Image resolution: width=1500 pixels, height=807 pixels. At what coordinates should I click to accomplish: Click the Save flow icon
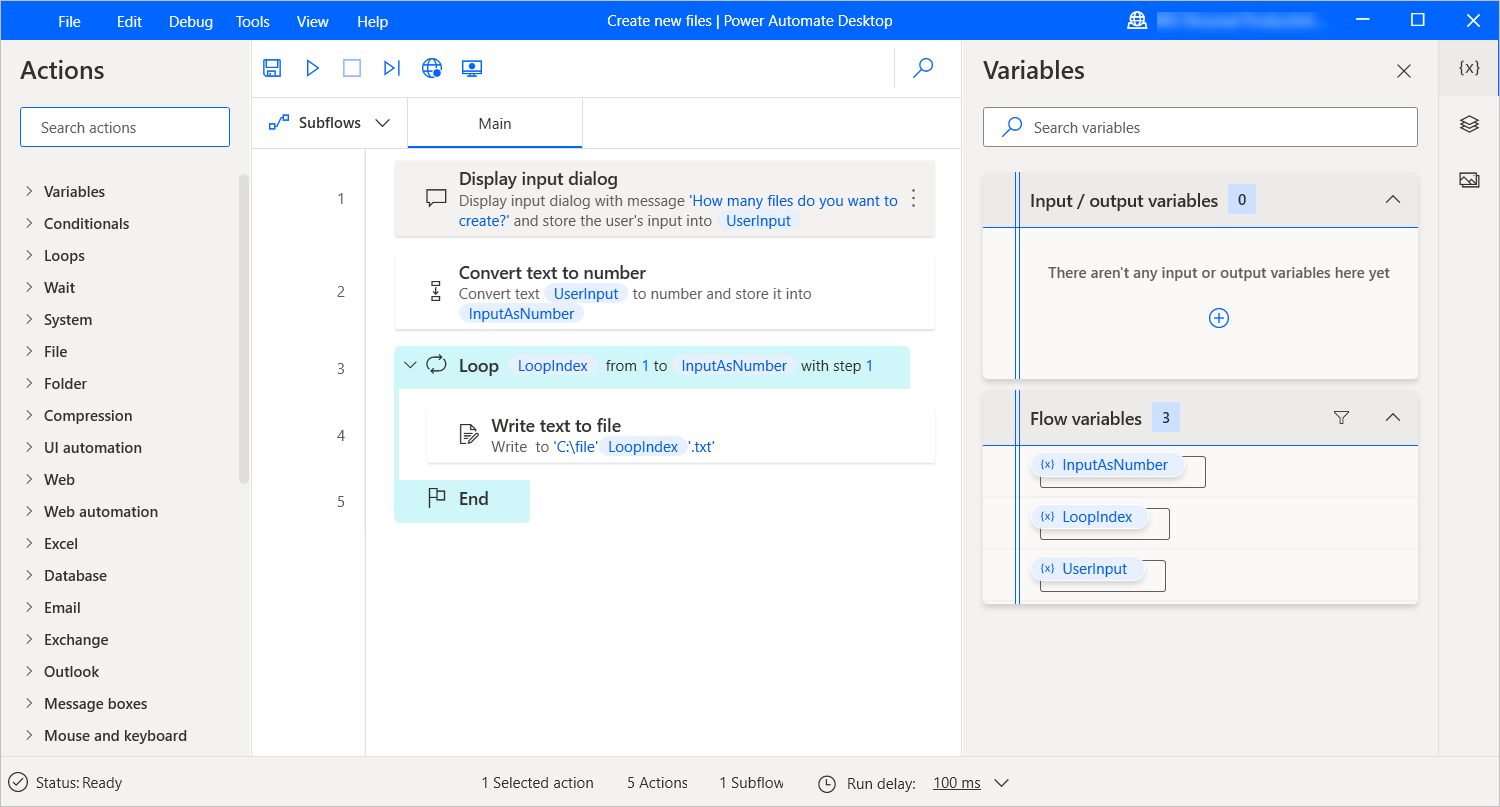[x=272, y=68]
